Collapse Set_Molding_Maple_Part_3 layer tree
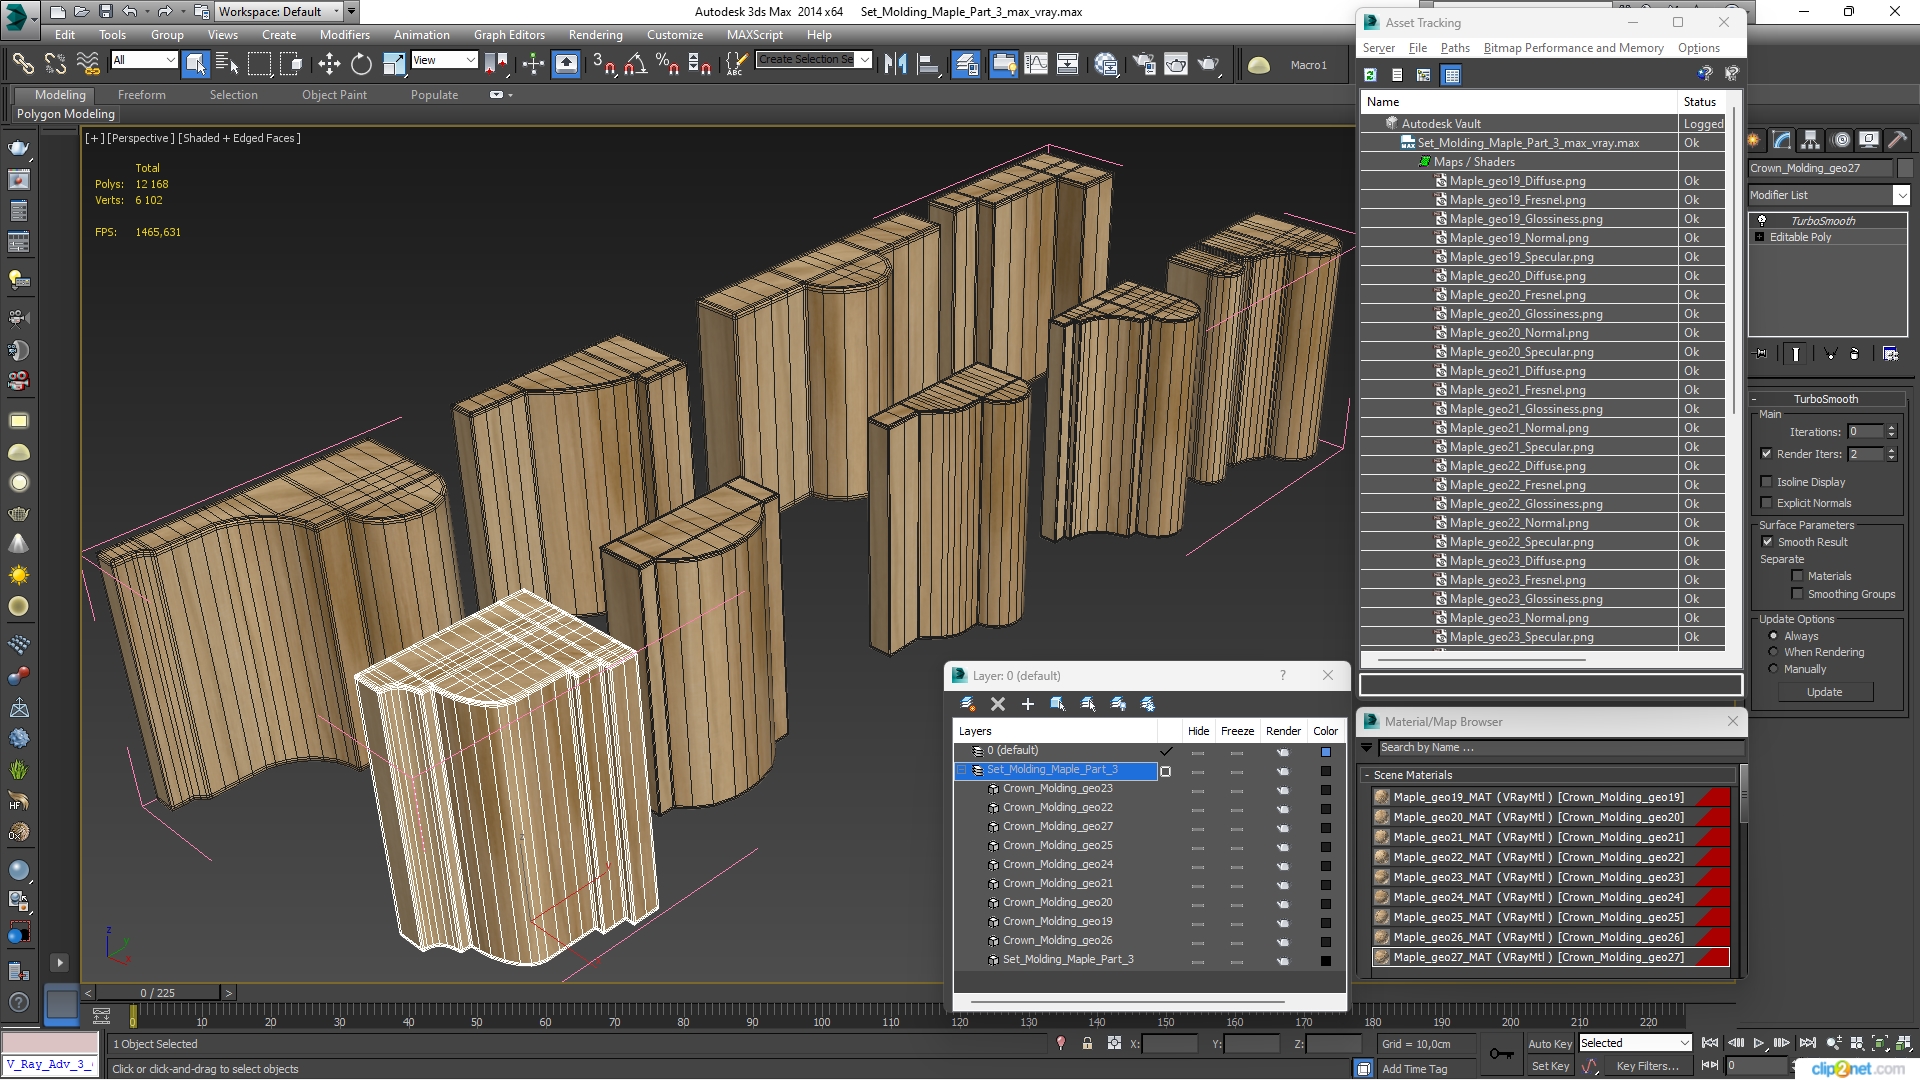 (963, 770)
